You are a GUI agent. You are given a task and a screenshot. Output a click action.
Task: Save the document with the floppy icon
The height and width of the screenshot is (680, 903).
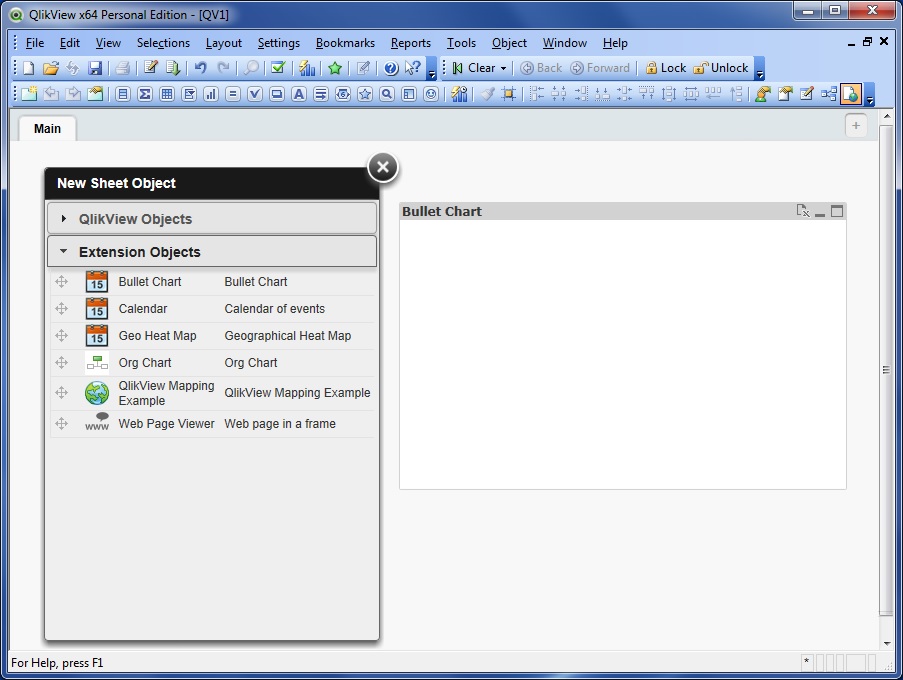pyautogui.click(x=95, y=68)
